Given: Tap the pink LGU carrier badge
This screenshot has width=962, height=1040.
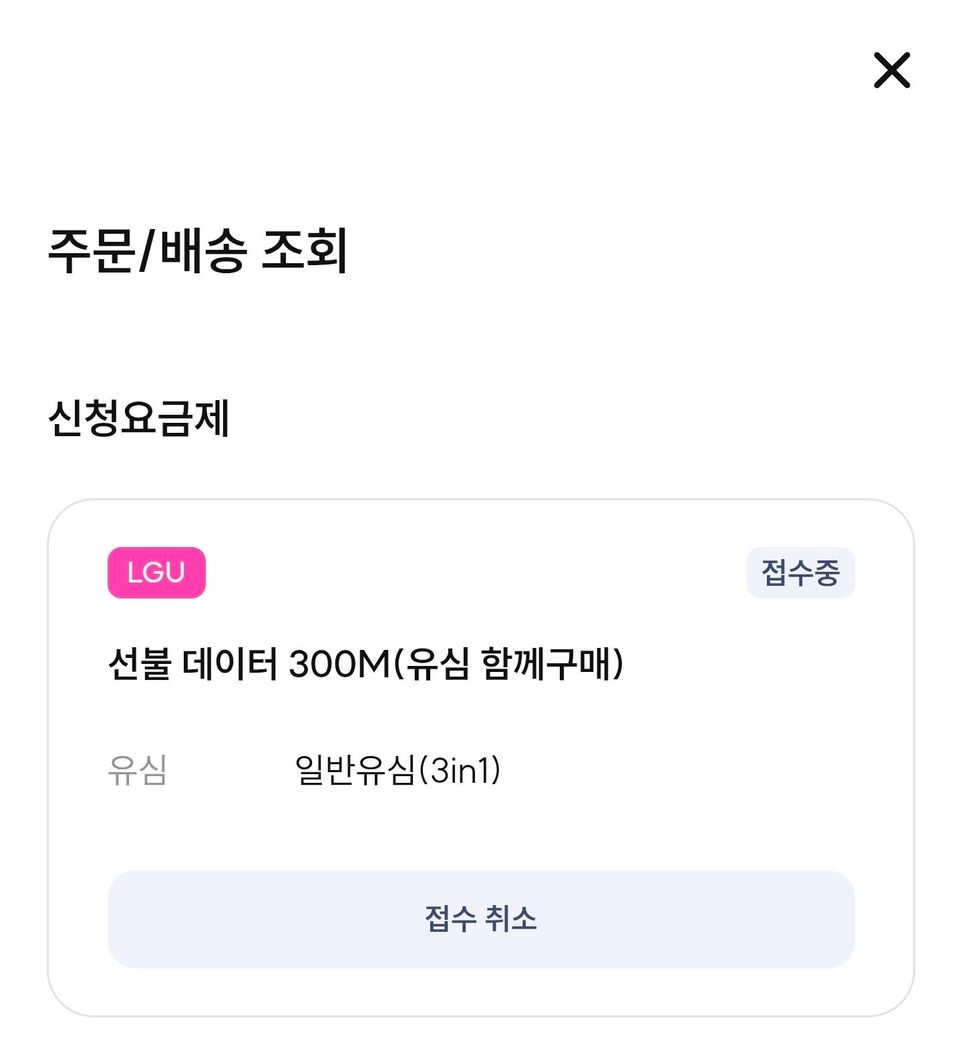Looking at the screenshot, I should (156, 573).
